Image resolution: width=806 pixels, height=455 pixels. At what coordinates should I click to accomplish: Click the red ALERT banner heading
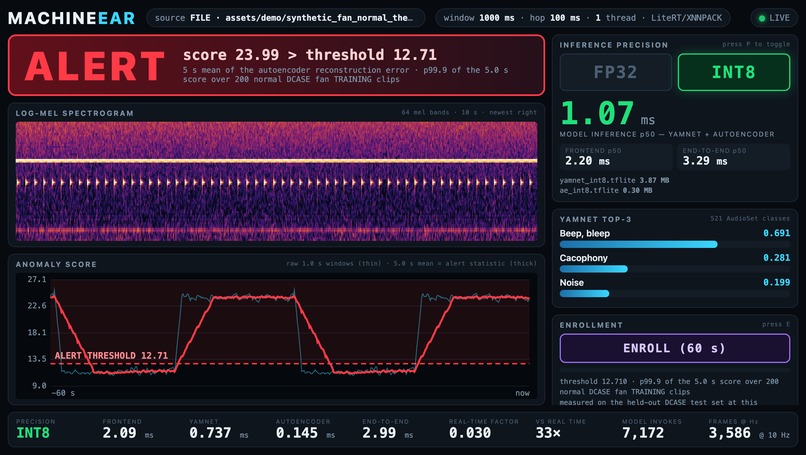(95, 66)
